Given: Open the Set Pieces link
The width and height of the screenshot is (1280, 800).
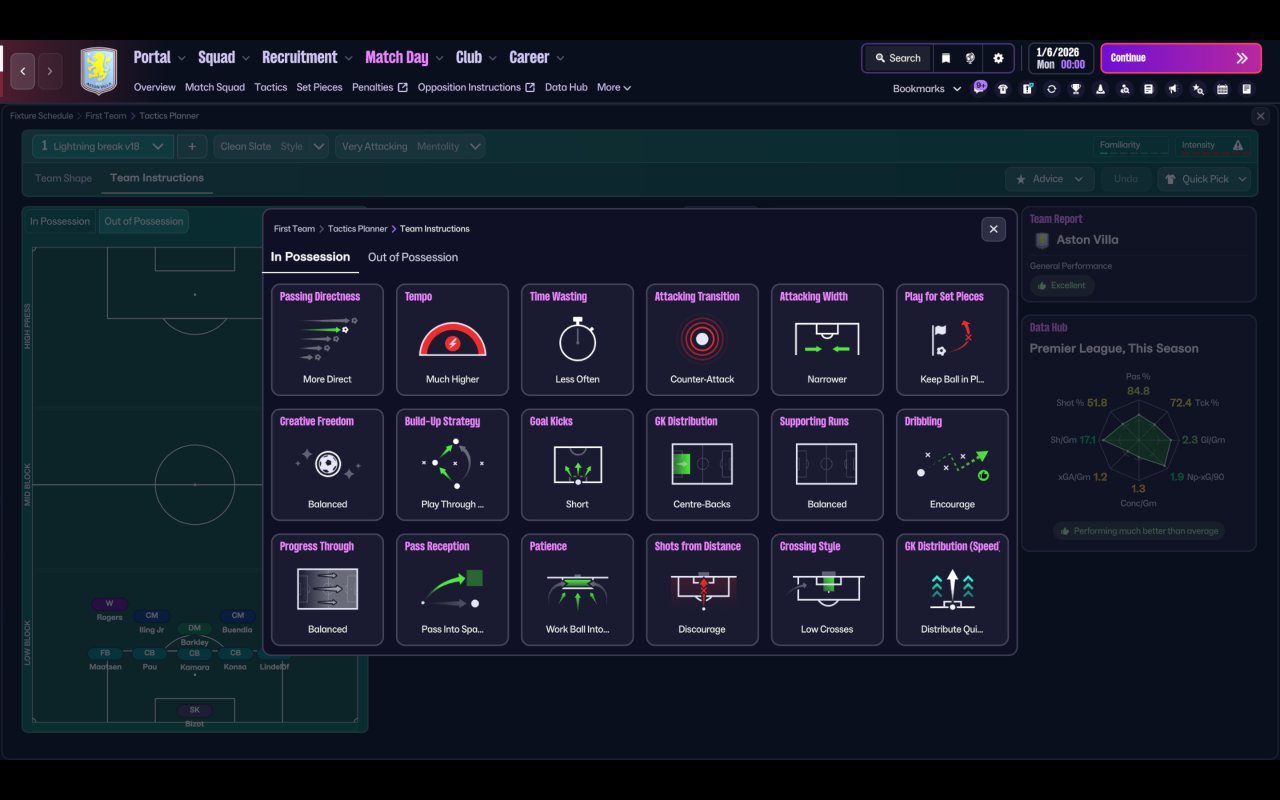Looking at the screenshot, I should pos(319,87).
